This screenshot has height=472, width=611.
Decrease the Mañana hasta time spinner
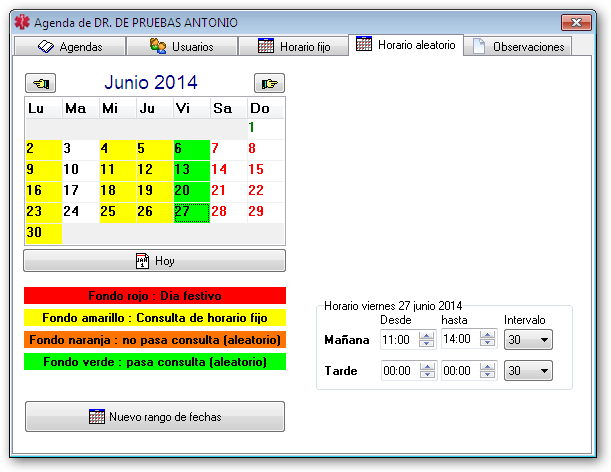pyautogui.click(x=487, y=345)
